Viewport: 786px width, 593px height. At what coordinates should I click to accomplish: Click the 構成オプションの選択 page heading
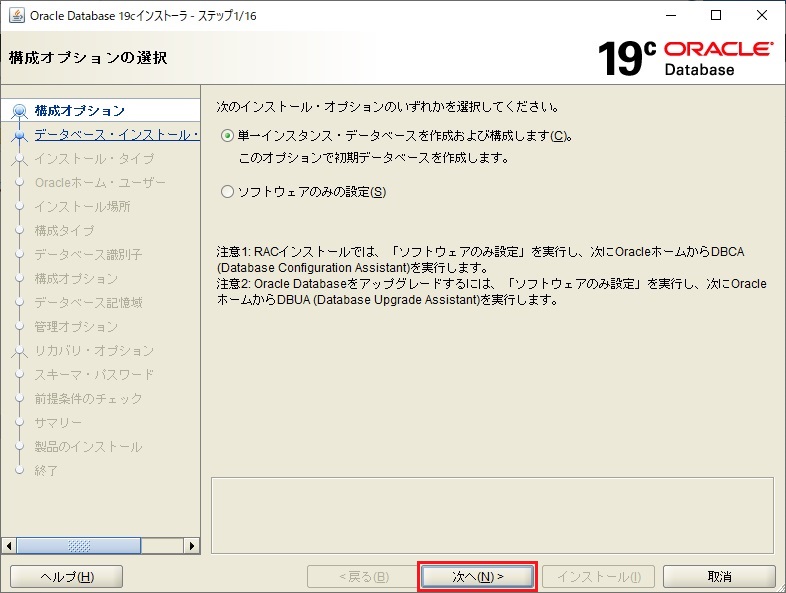(x=88, y=58)
